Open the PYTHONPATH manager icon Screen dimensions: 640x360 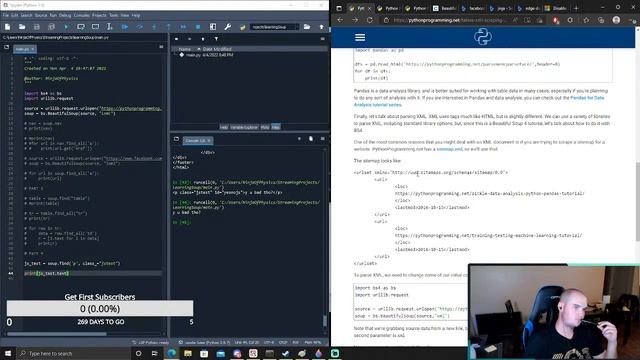(x=242, y=27)
